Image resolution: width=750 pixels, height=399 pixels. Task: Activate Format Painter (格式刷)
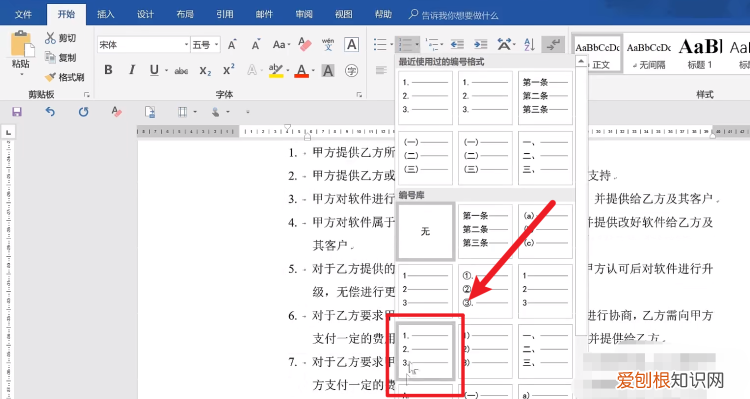click(x=65, y=77)
